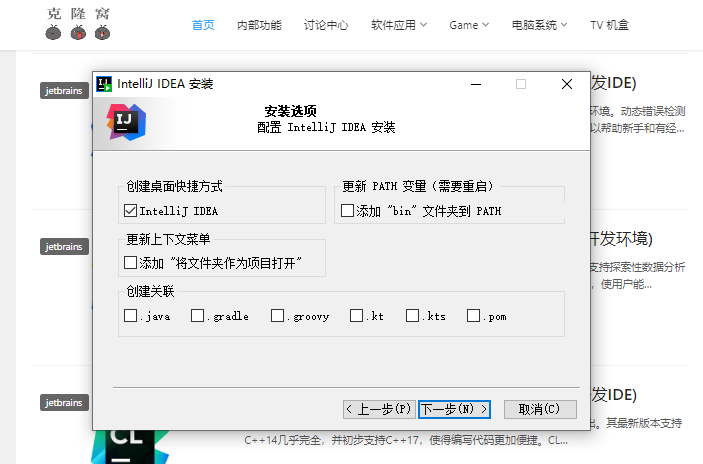703x464 pixels.
Task: Click the "更新 PATH 变量（需要重启）" group label
Action: pyautogui.click(x=418, y=186)
